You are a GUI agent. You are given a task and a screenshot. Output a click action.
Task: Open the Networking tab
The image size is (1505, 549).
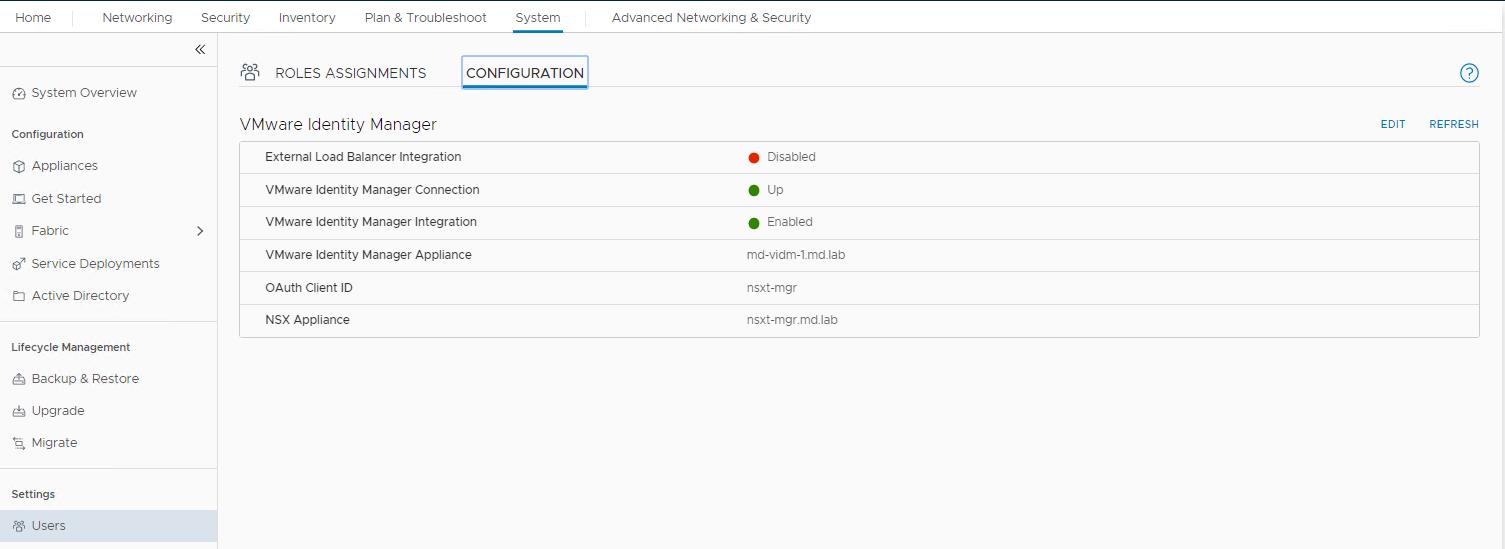137,18
